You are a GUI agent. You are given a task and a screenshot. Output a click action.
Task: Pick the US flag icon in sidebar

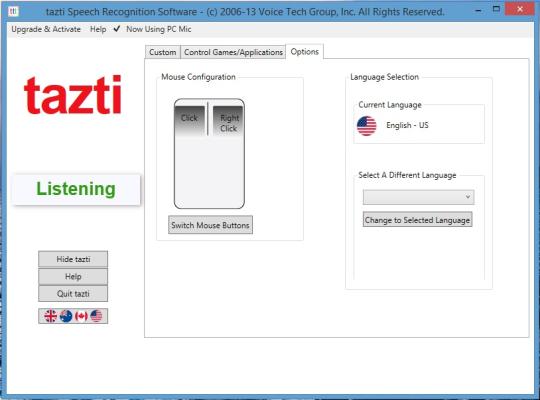tap(96, 316)
